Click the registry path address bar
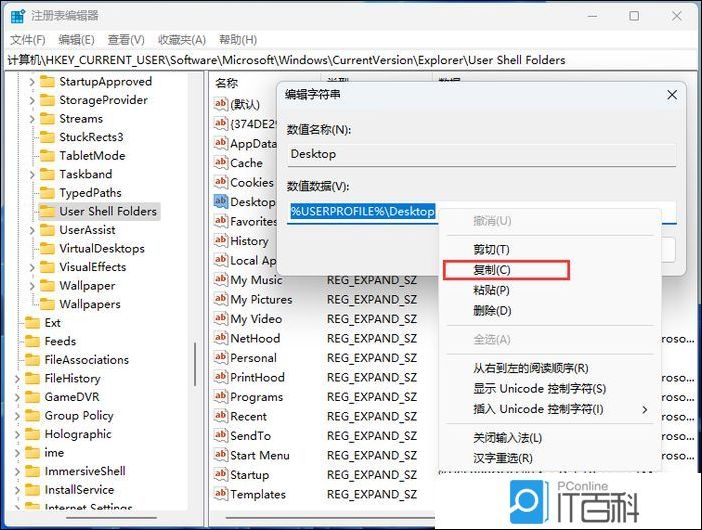 pos(351,60)
